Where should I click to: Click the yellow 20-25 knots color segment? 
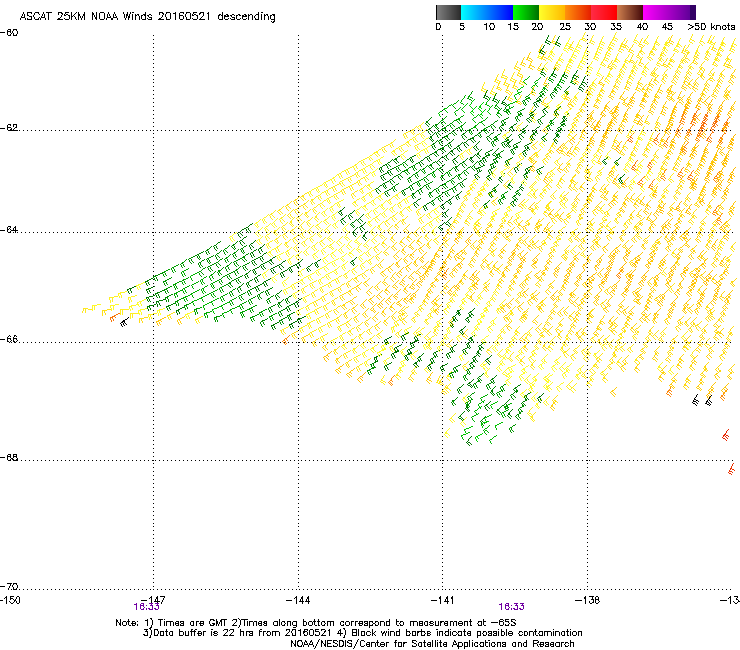pyautogui.click(x=552, y=12)
